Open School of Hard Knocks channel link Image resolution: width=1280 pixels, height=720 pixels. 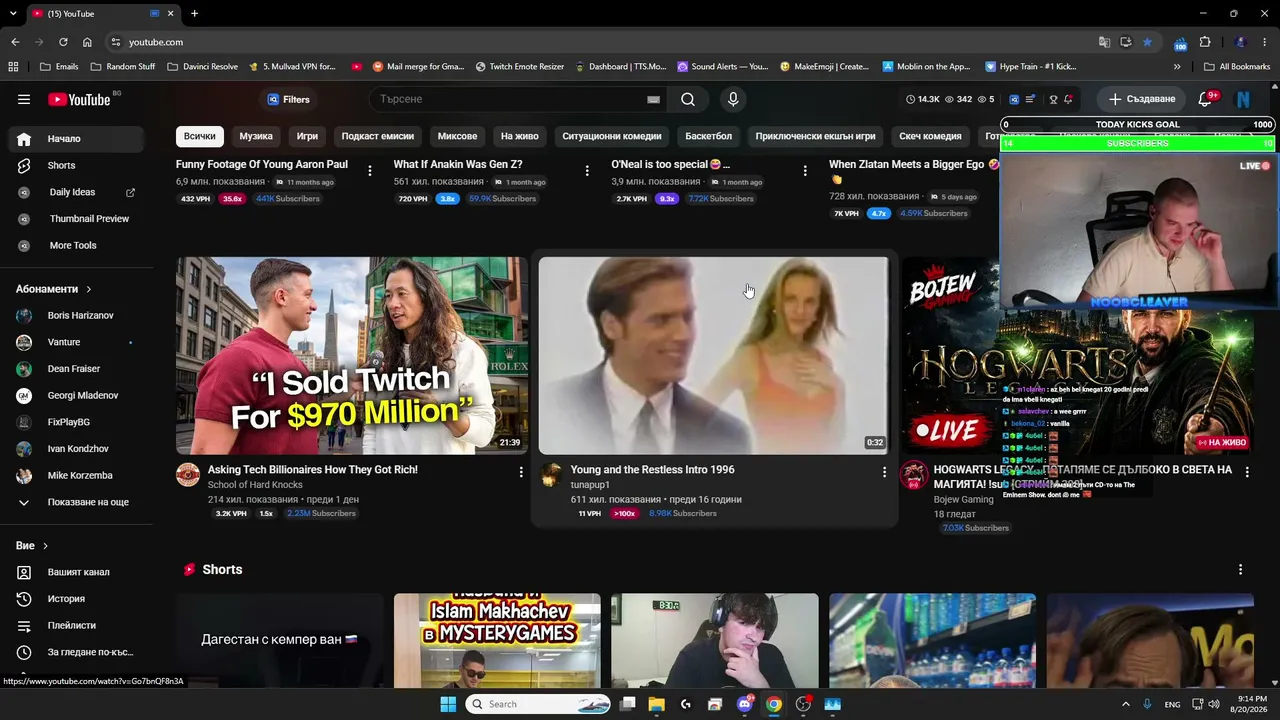coord(255,485)
